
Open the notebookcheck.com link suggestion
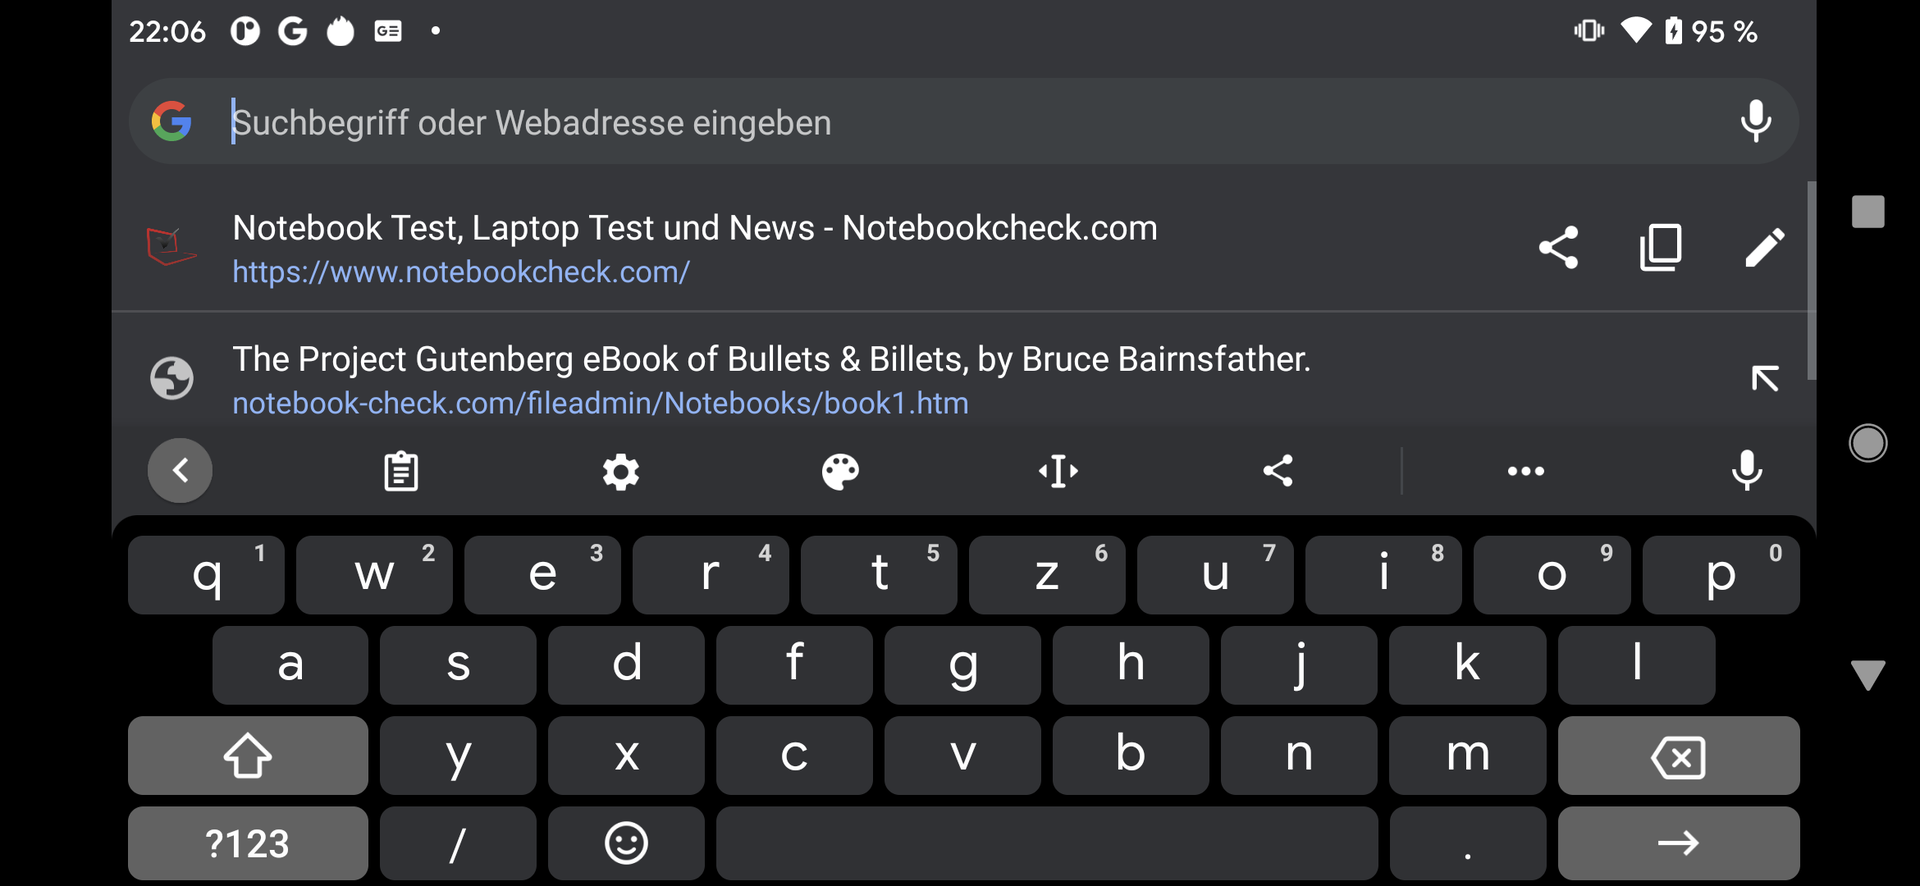pos(694,248)
